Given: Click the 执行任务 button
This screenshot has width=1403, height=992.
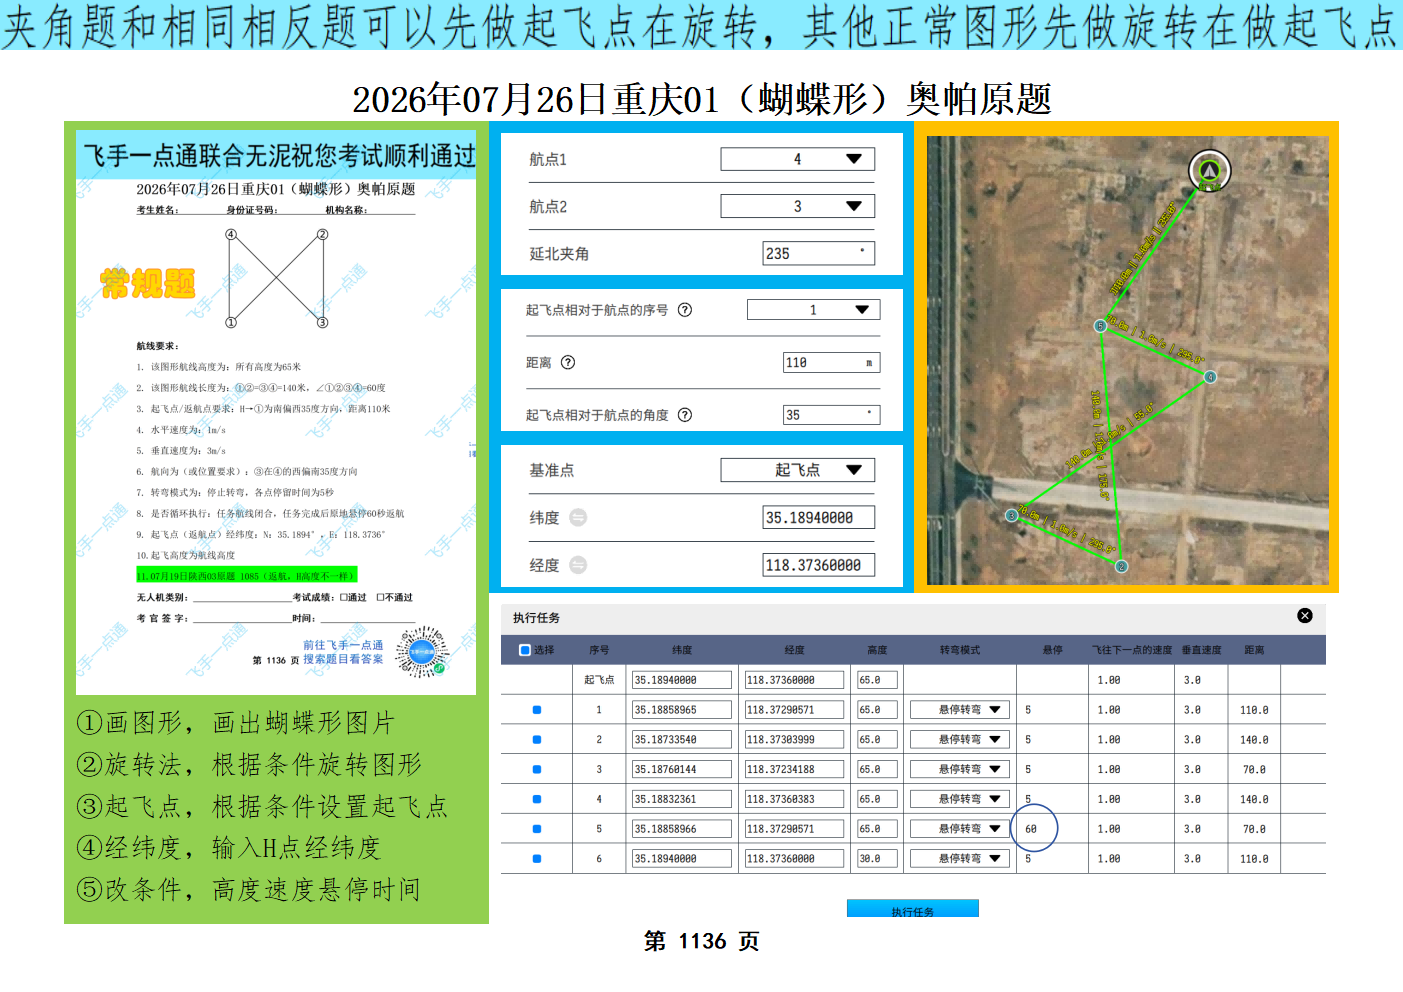Looking at the screenshot, I should coord(913,908).
